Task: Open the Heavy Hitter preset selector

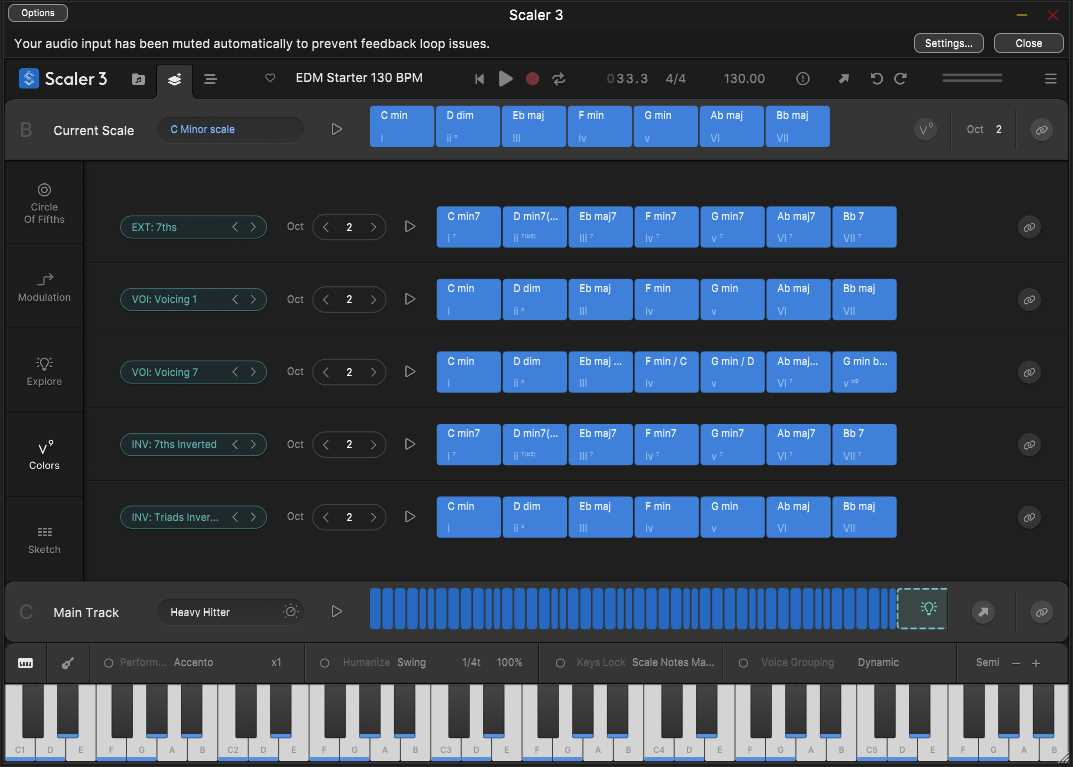Action: pos(233,612)
